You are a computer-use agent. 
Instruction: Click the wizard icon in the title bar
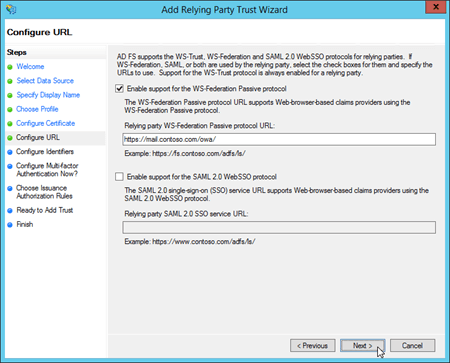point(11,9)
